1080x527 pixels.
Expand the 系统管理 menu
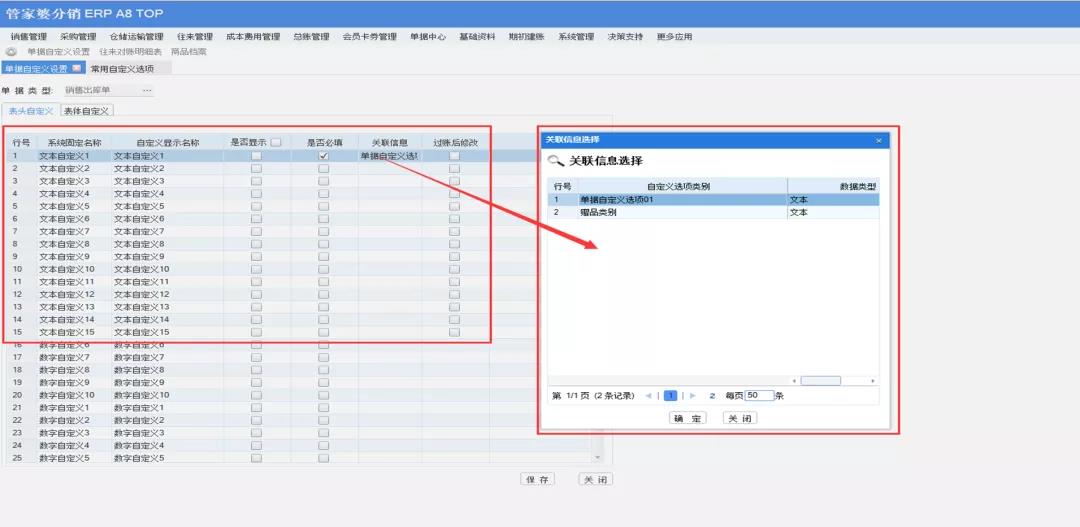click(x=576, y=37)
